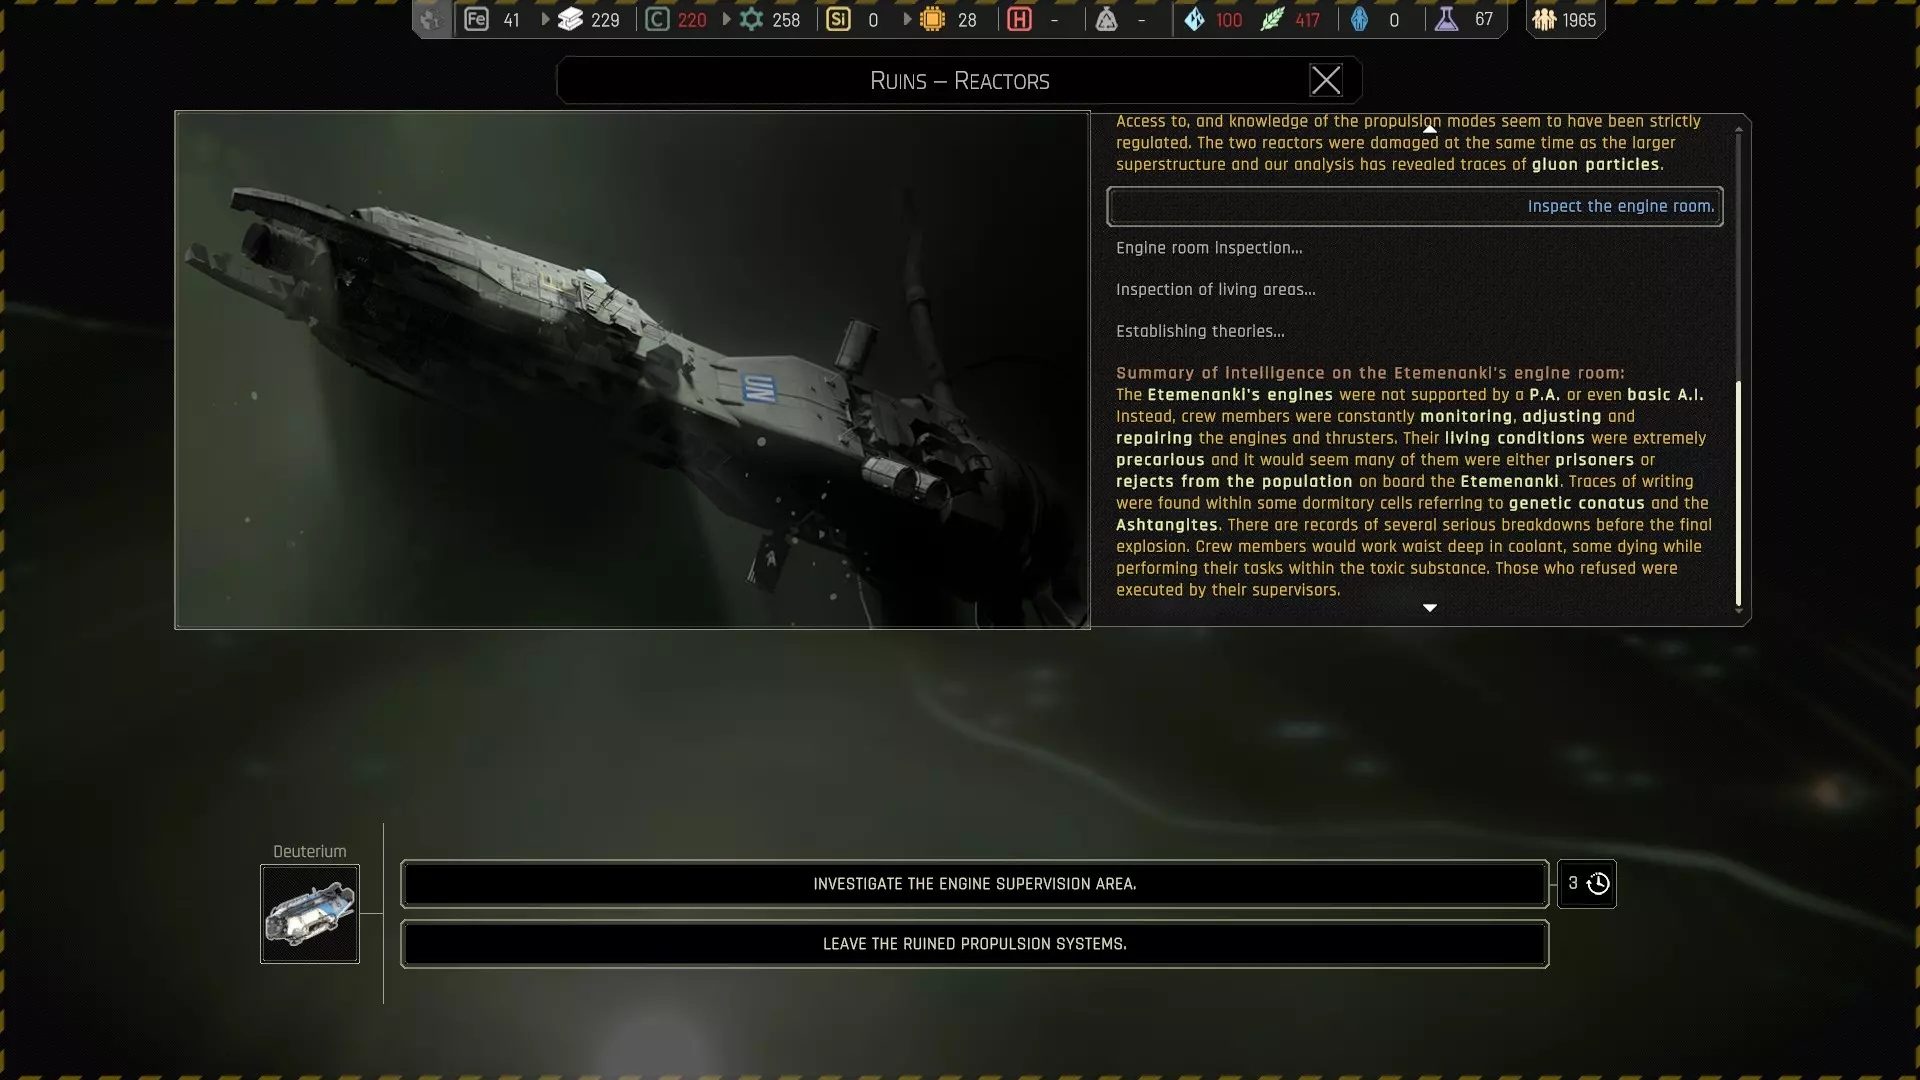This screenshot has width=1920, height=1080.
Task: Click the Deuterium item thumbnail
Action: pyautogui.click(x=310, y=914)
